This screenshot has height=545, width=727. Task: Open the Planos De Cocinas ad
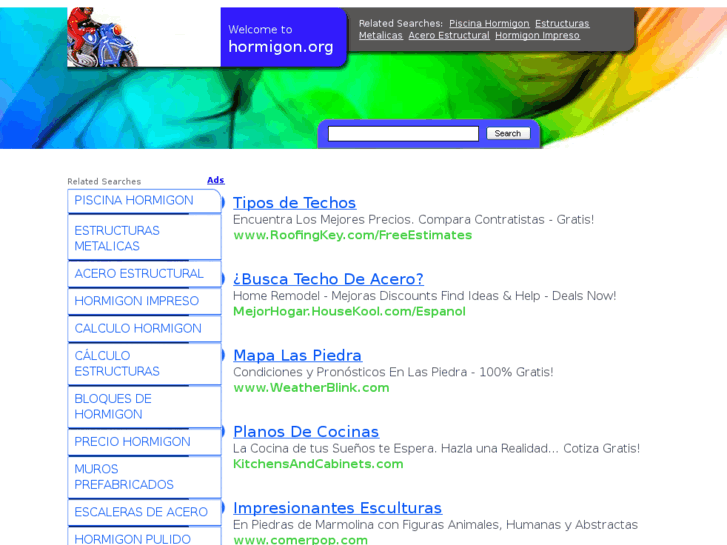306,432
